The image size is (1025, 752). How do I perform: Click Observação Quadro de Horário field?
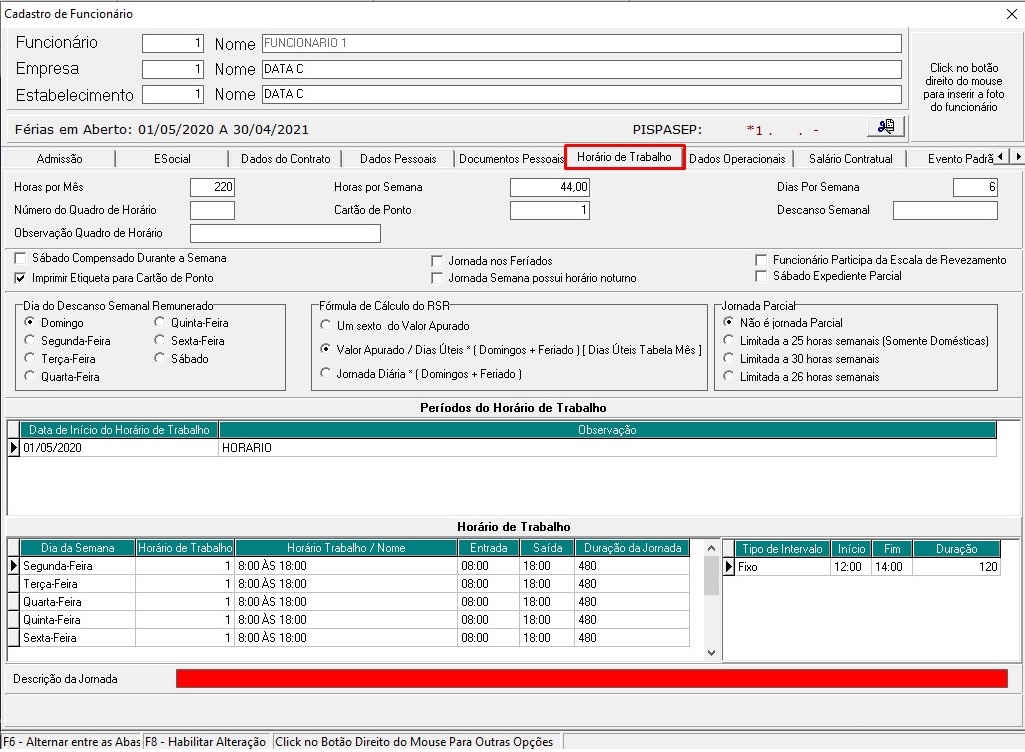coord(285,233)
